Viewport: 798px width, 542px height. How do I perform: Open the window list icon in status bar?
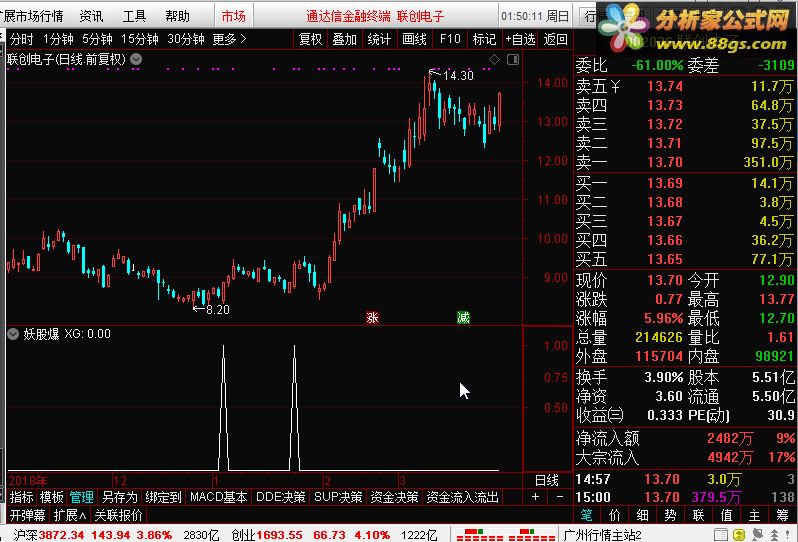(720, 535)
